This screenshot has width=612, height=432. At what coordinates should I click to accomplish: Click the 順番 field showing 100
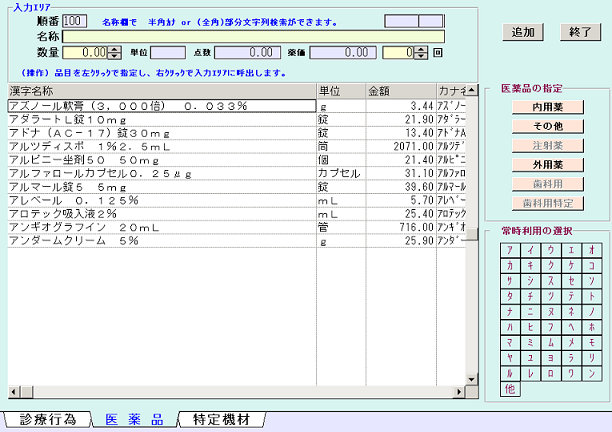74,20
